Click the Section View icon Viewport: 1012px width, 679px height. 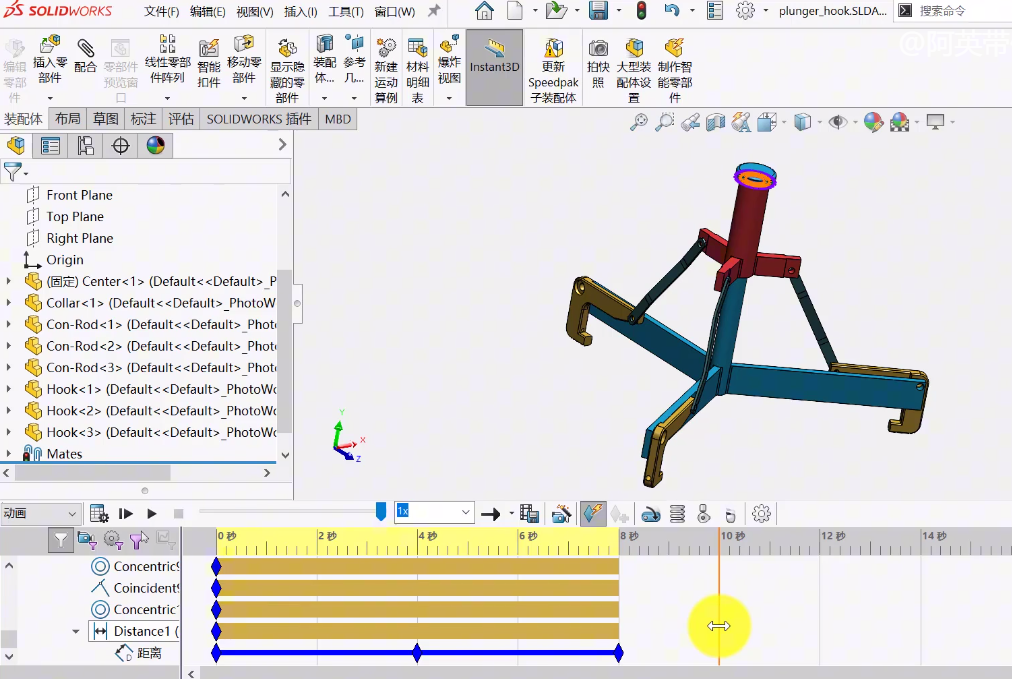(714, 121)
